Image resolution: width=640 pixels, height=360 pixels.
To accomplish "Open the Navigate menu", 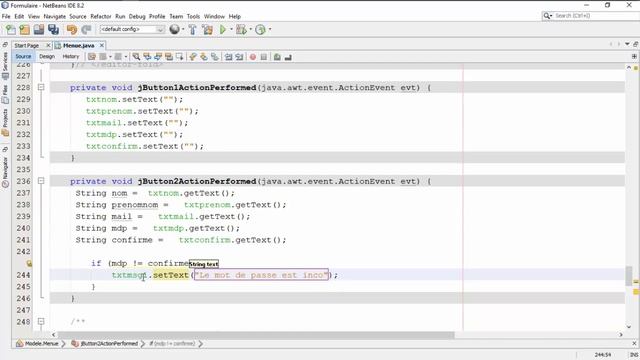I will 54,16.
